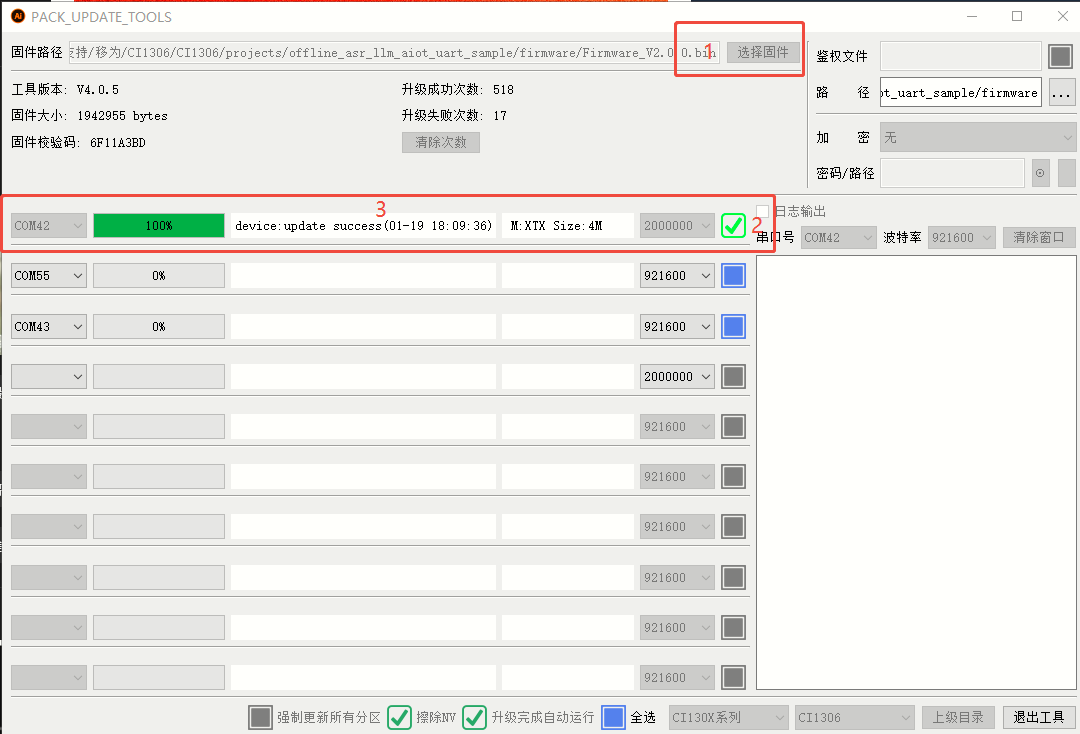Image resolution: width=1080 pixels, height=734 pixels.
Task: Click the ⊙ password reveal icon
Action: pyautogui.click(x=1040, y=173)
